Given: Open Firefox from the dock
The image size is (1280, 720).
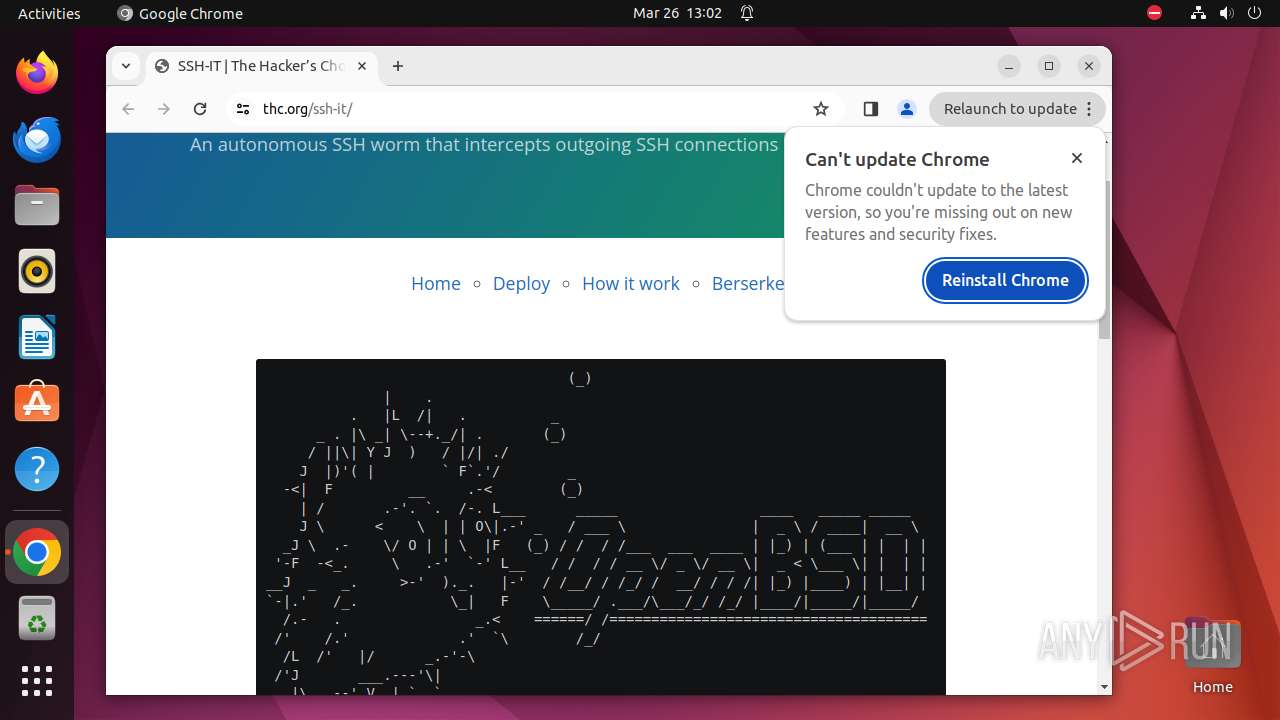Looking at the screenshot, I should 37,73.
